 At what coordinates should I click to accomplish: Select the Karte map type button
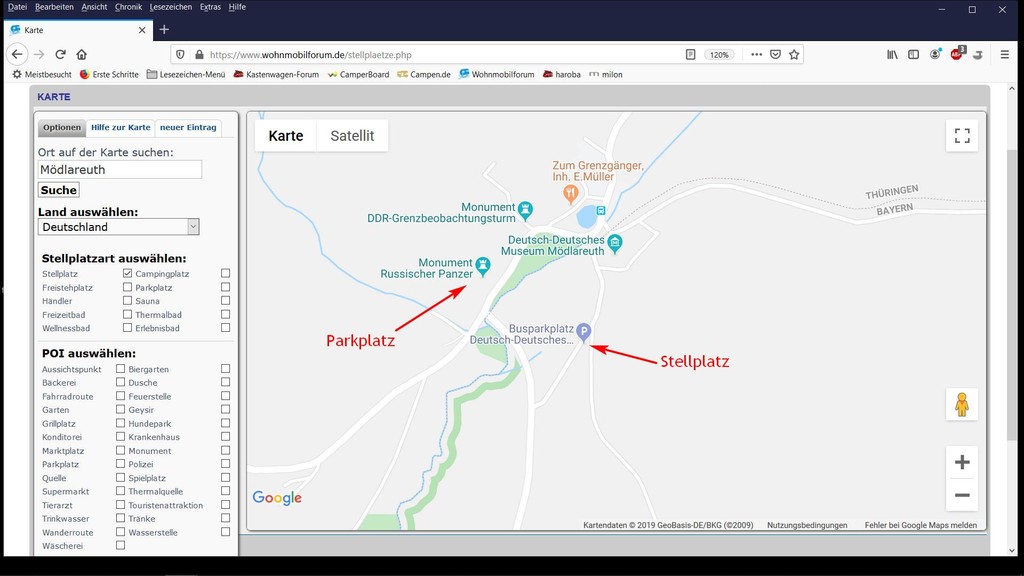(x=286, y=136)
